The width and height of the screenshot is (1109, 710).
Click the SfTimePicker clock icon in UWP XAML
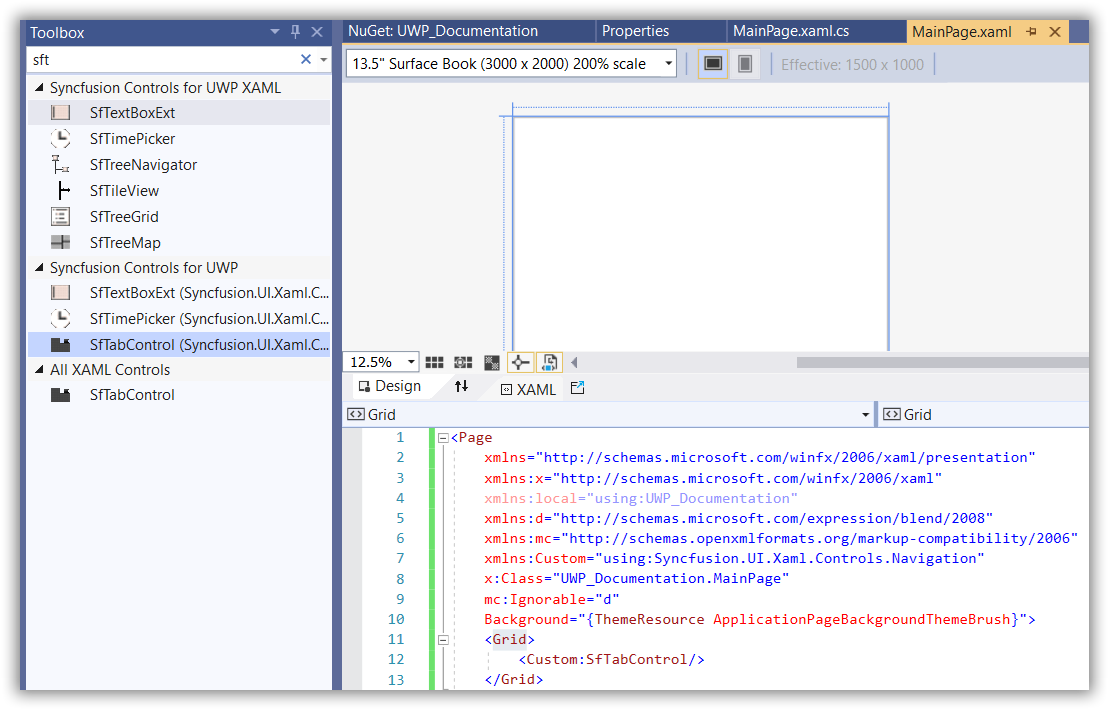[x=61, y=139]
